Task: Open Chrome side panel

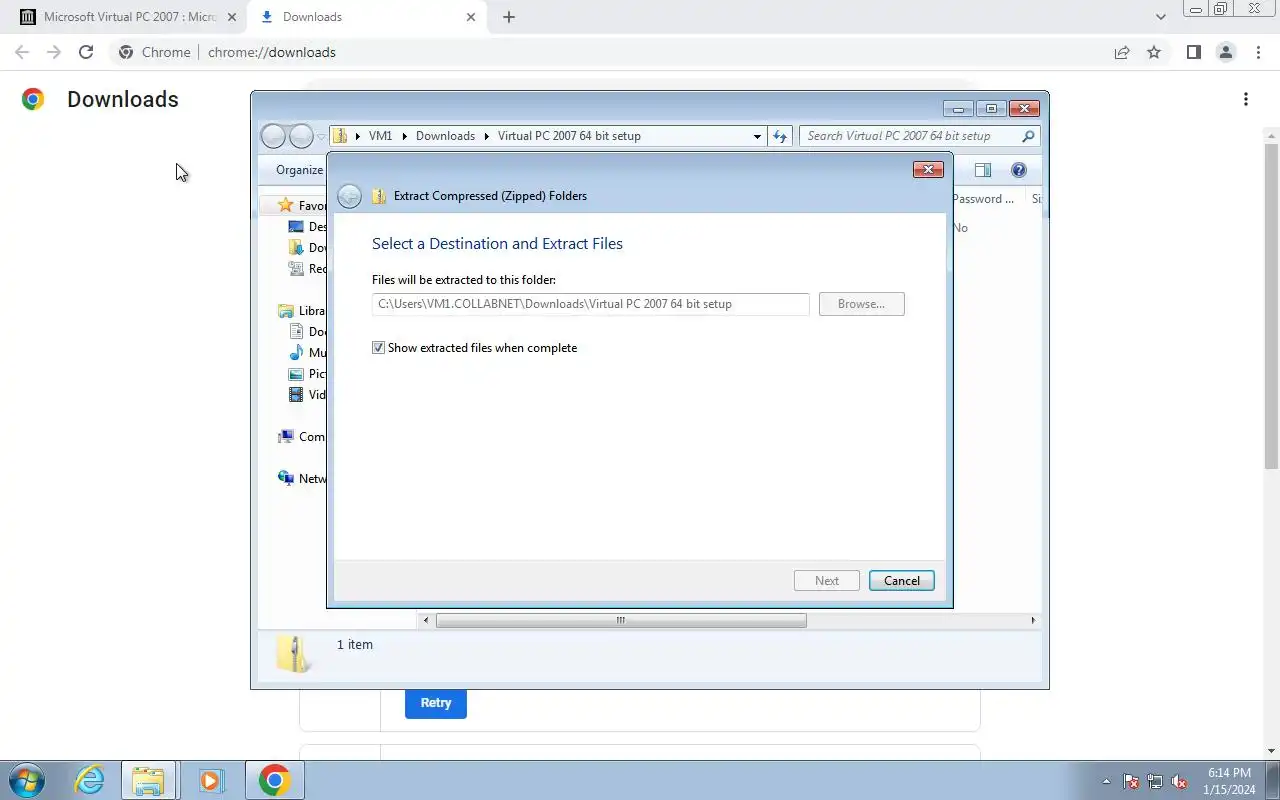Action: click(1193, 52)
